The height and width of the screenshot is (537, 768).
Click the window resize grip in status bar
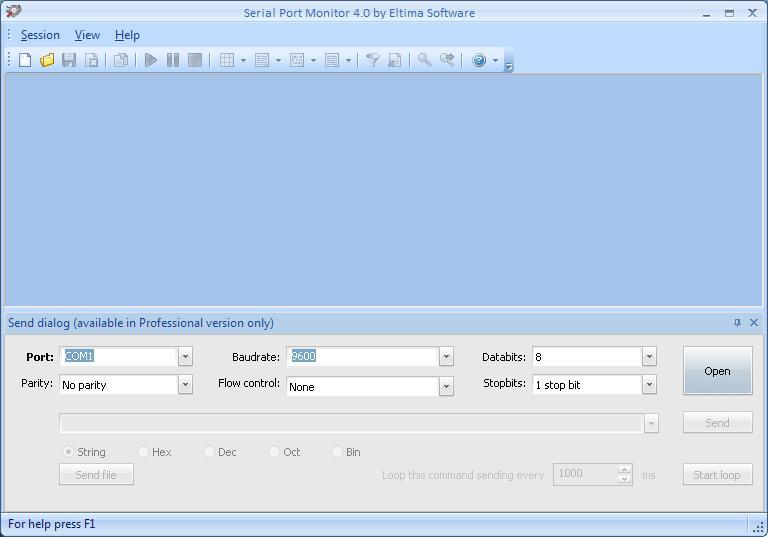(x=758, y=528)
